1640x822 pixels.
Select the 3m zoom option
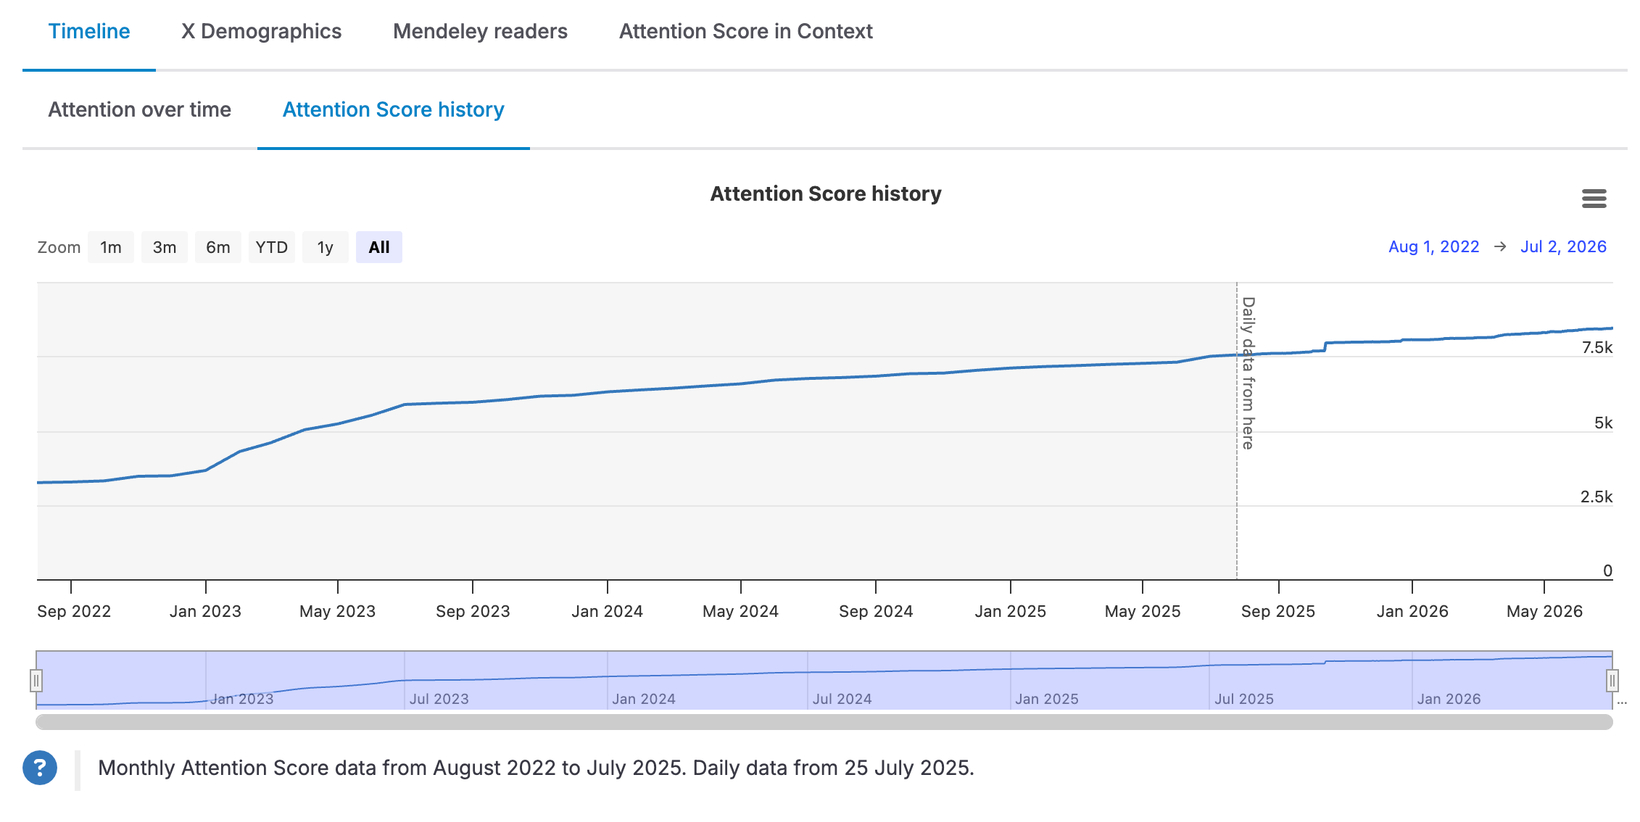pos(165,247)
